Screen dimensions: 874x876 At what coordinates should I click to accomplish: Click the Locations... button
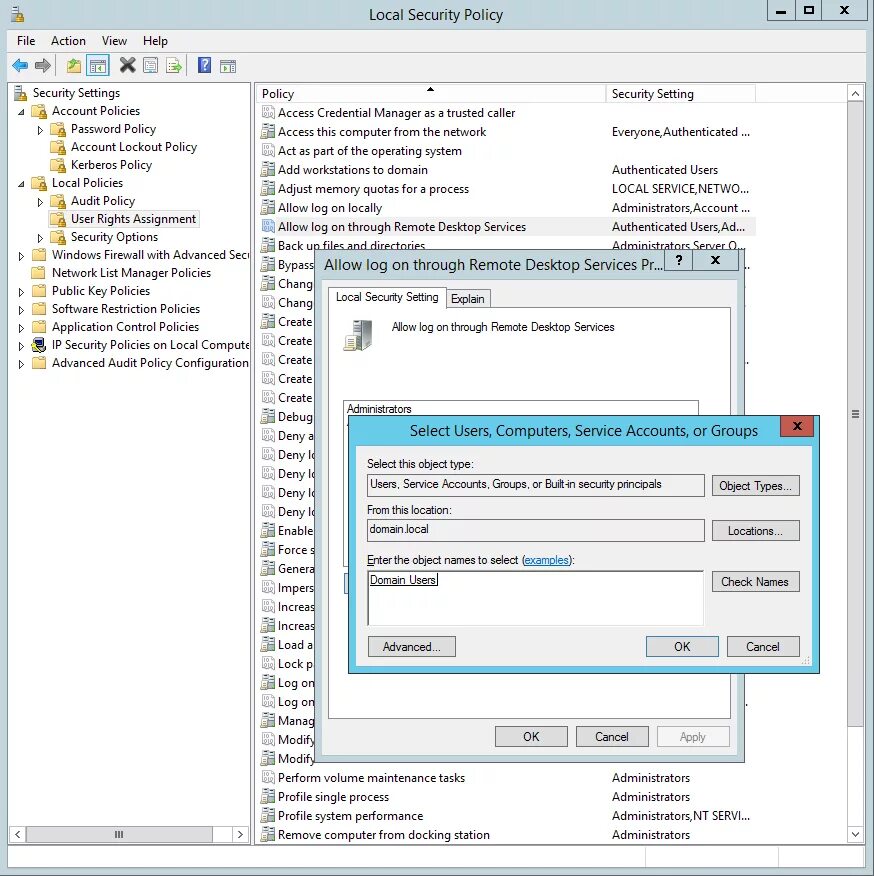756,531
